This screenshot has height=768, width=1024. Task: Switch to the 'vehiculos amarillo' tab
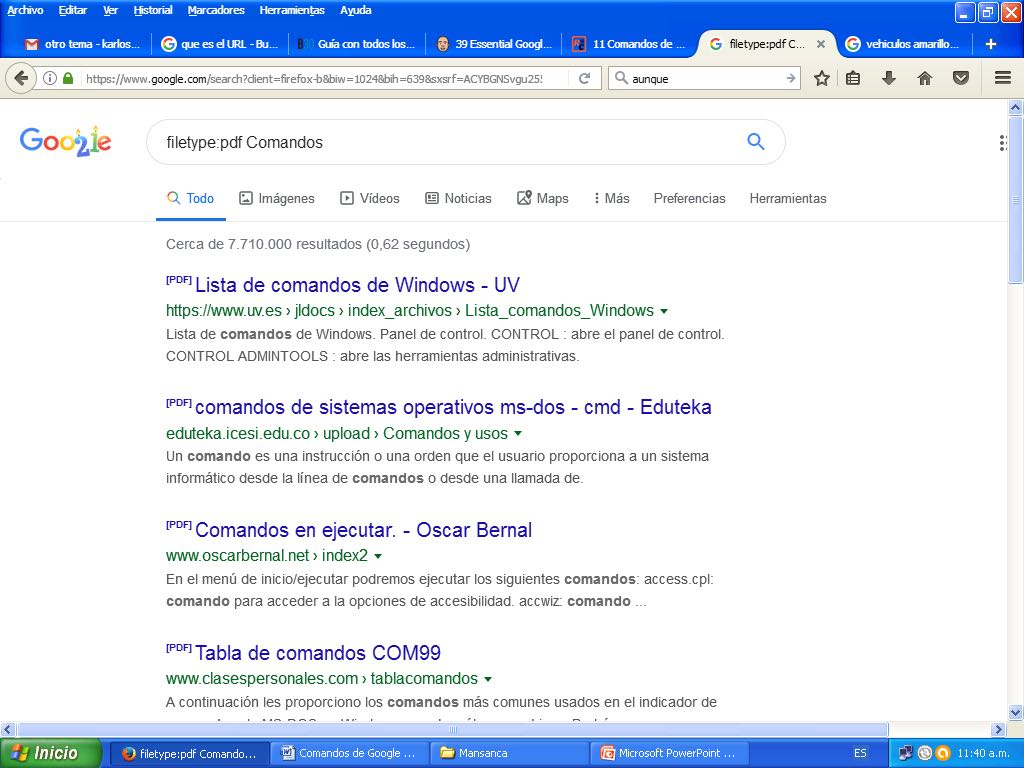point(904,44)
